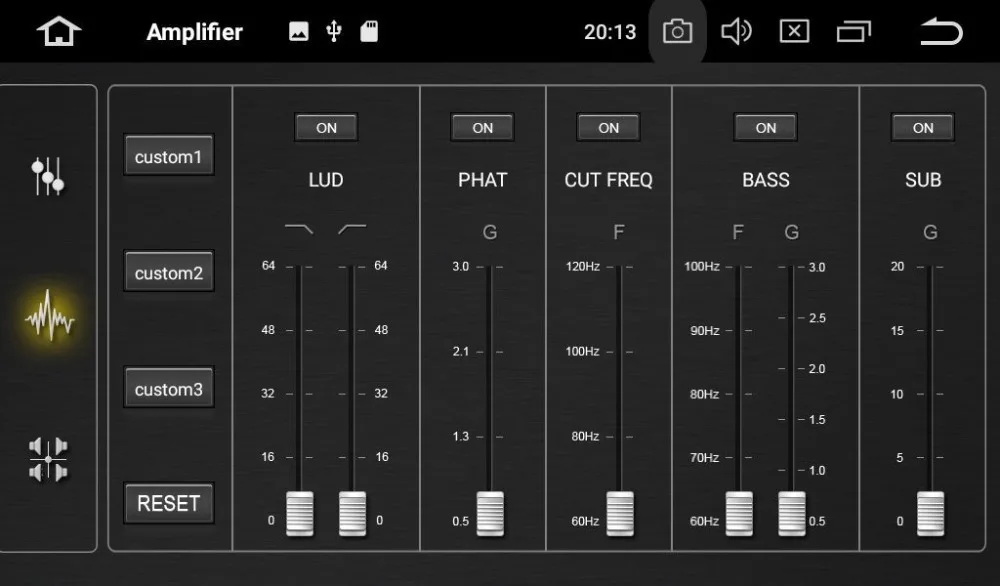Screen dimensions: 1000x586
Task: Click the 90Hz mark on BASS scale
Action: pyautogui.click(x=705, y=330)
